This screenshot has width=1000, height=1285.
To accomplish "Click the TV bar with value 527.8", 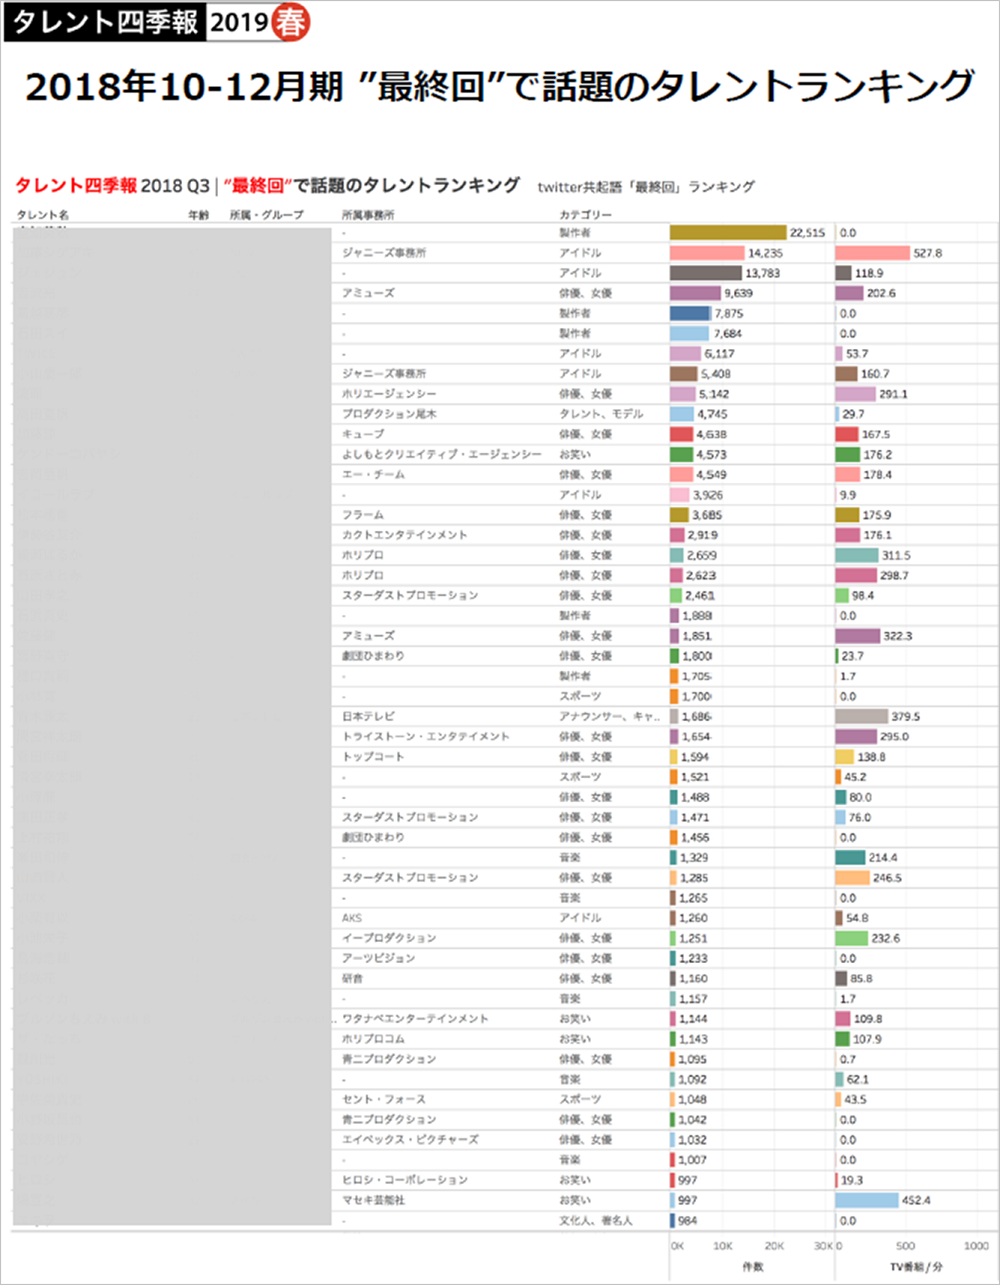I will coord(872,253).
